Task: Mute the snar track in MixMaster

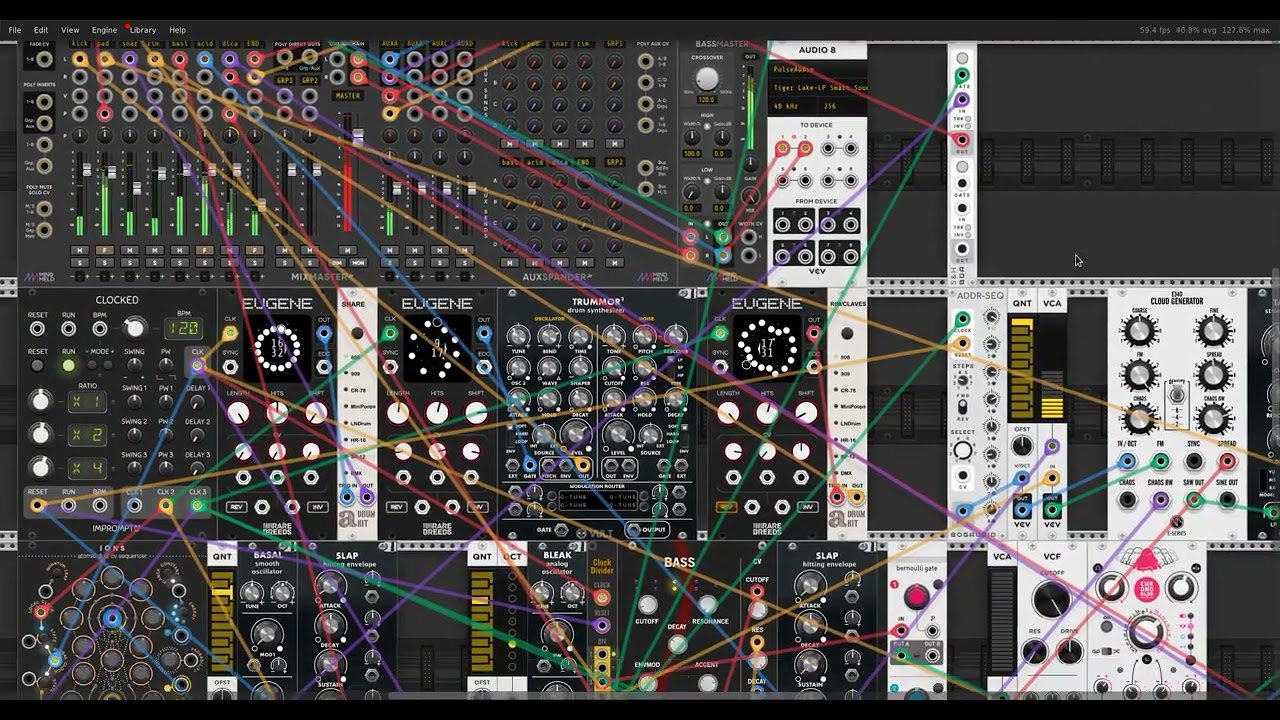Action: click(129, 250)
